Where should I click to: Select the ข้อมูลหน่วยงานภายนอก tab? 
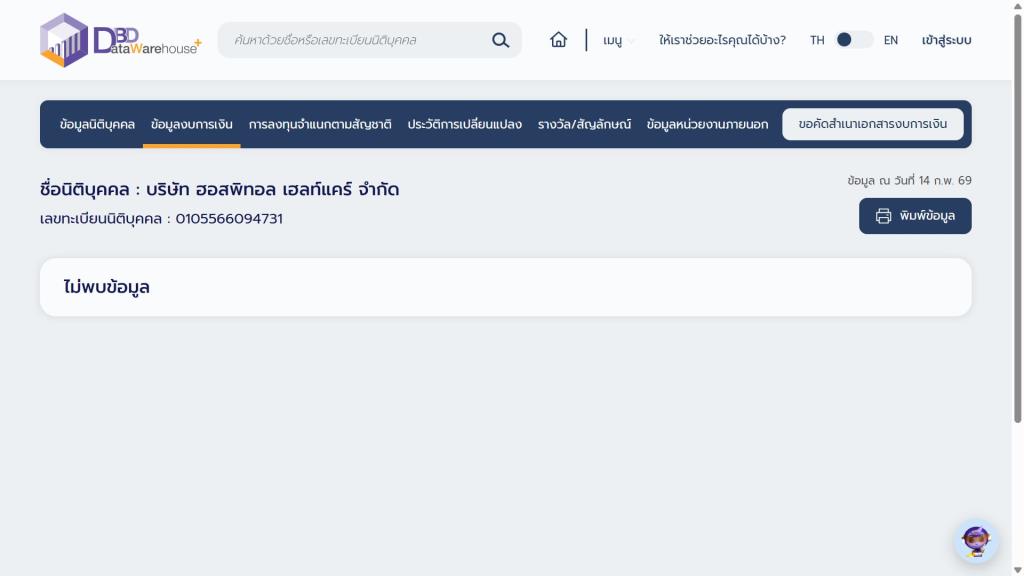click(707, 124)
